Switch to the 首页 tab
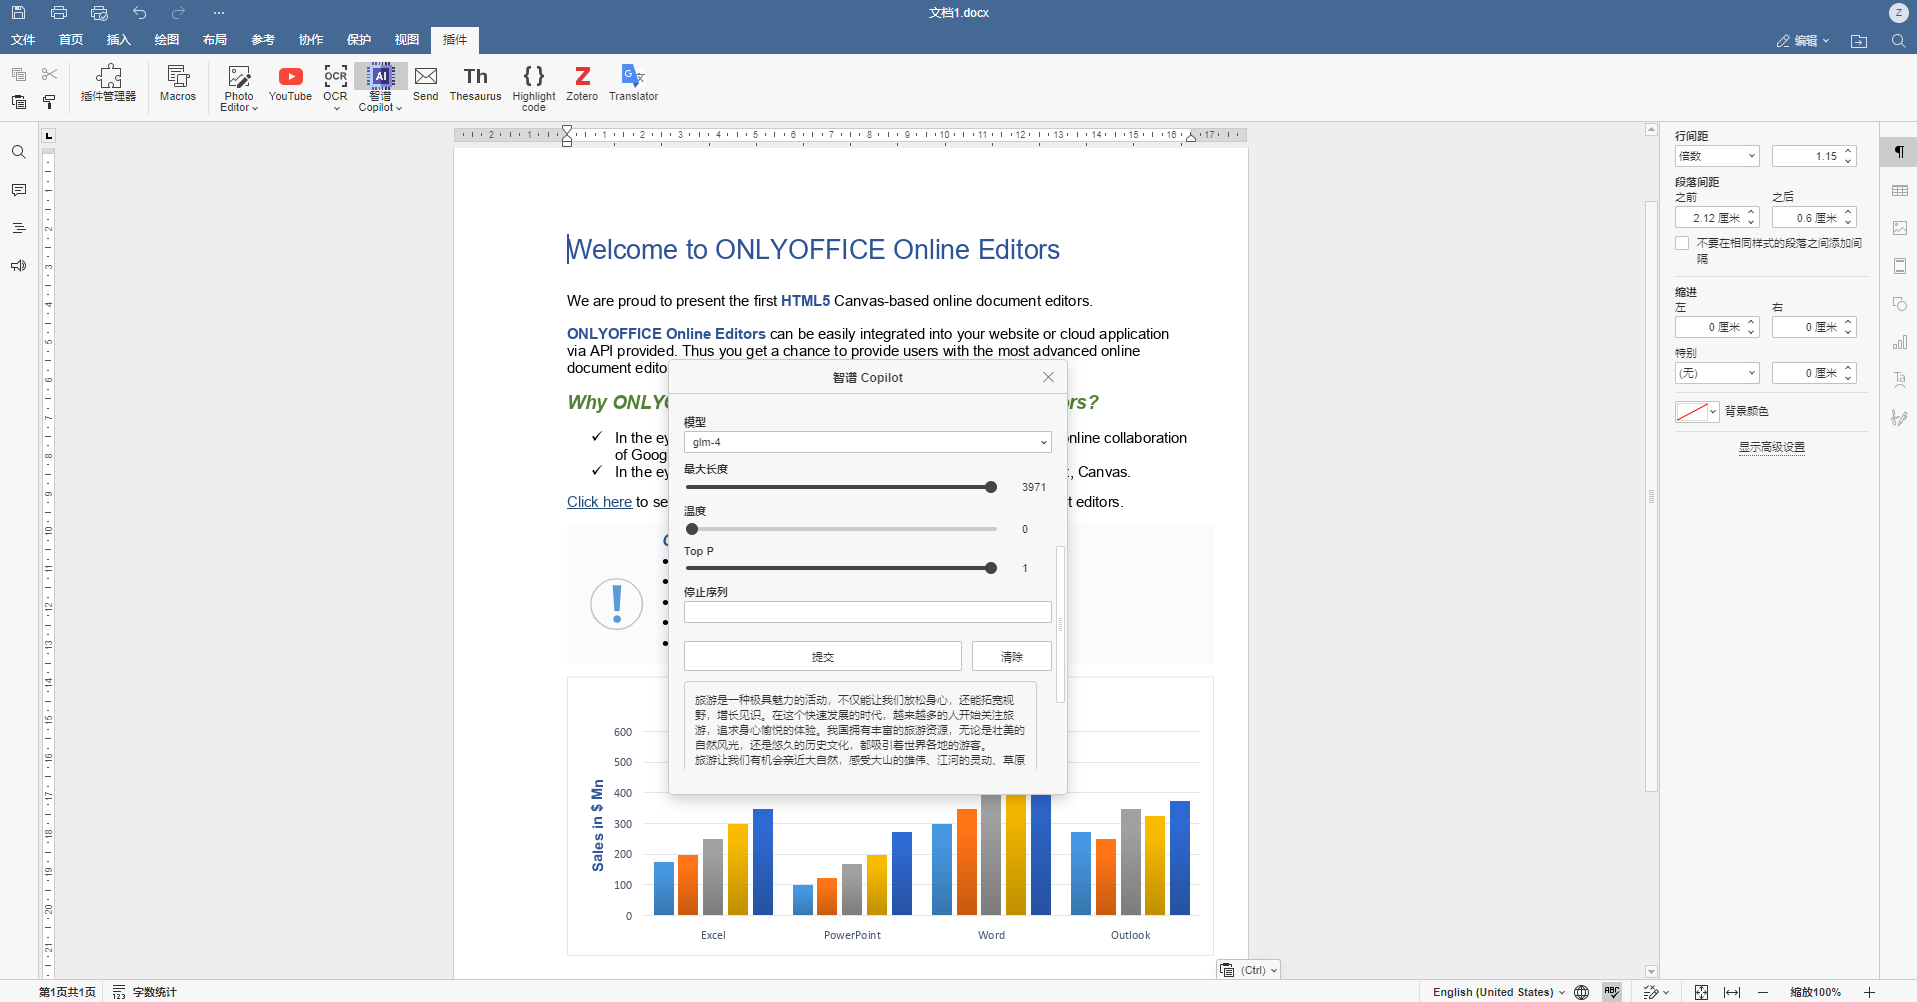This screenshot has height=1002, width=1917. pyautogui.click(x=71, y=40)
